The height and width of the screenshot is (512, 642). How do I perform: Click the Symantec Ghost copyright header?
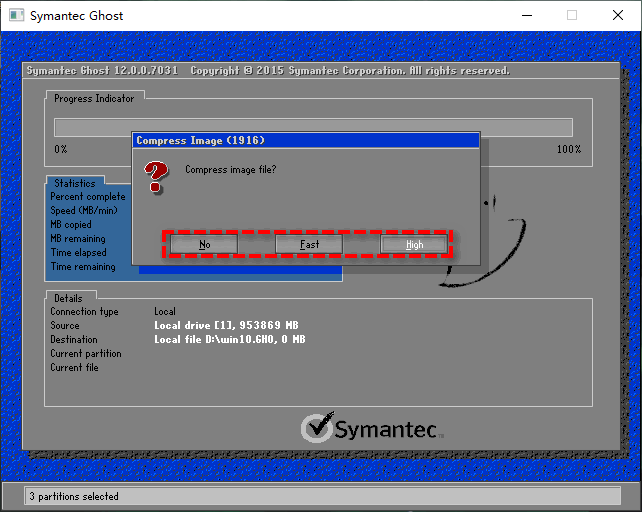[267, 71]
